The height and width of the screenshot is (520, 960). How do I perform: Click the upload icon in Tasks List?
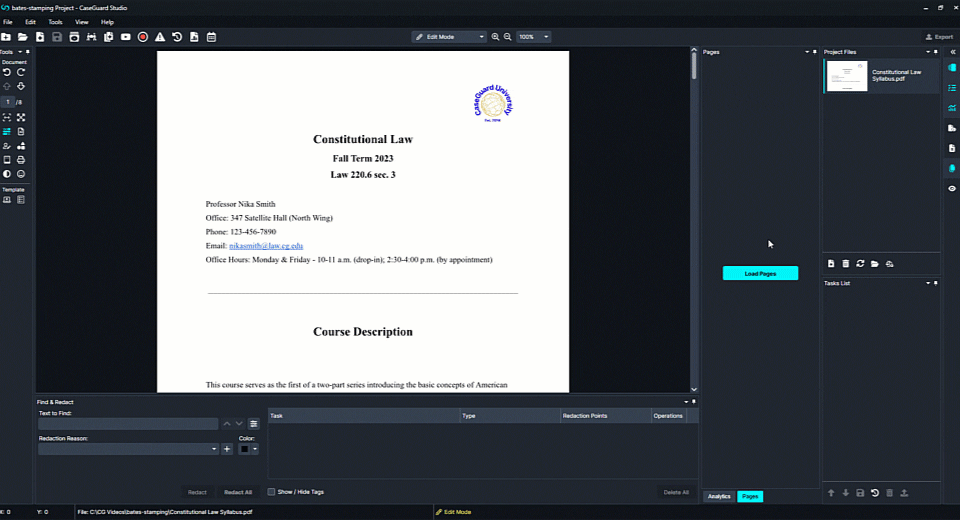click(904, 492)
